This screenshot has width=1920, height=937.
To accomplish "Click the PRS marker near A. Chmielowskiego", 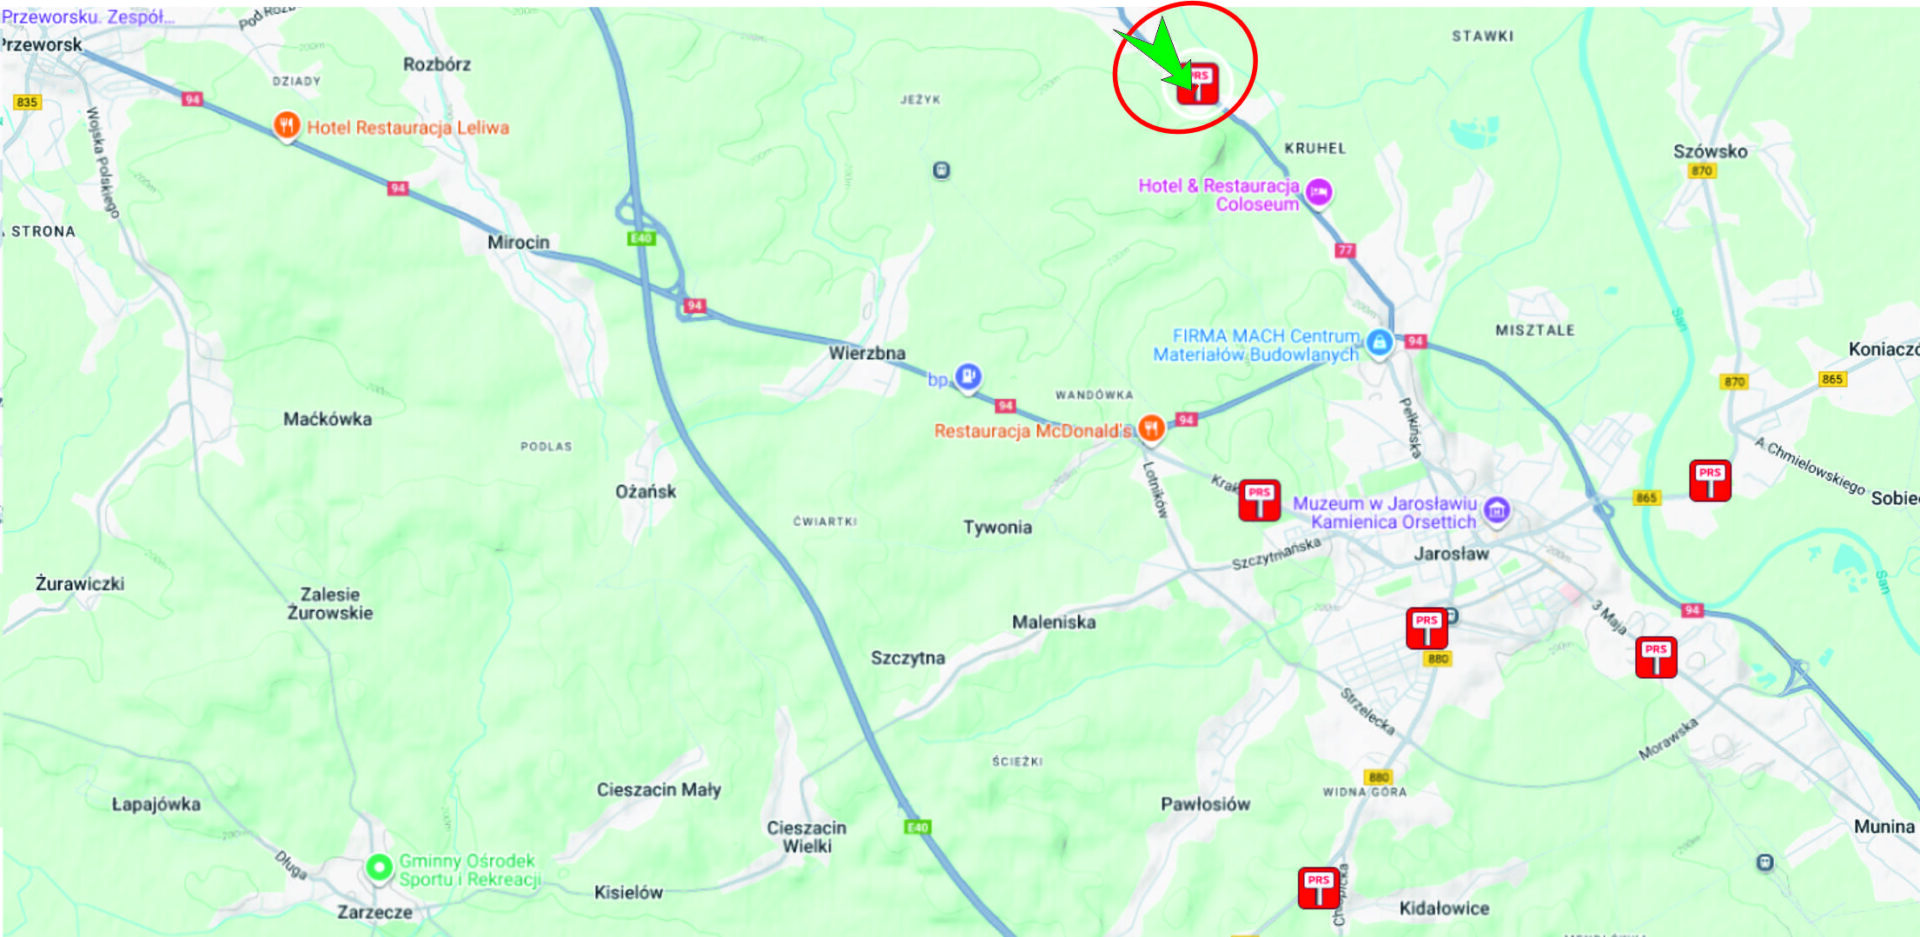I will coord(1710,480).
